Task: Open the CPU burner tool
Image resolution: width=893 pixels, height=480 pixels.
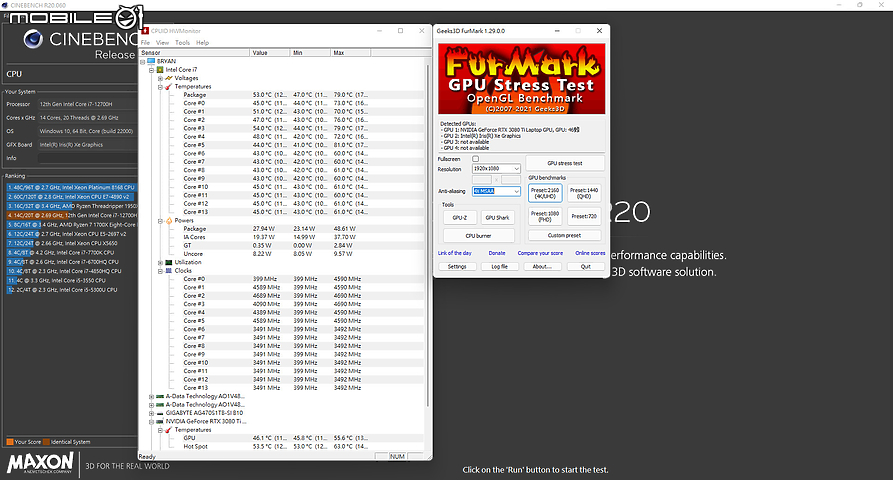Action: 478,236
